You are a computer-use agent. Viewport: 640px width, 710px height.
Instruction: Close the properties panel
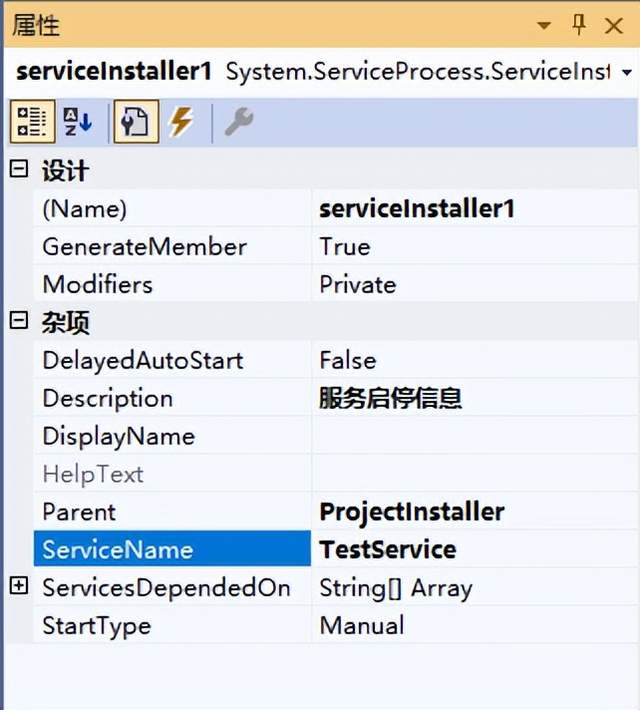(614, 25)
